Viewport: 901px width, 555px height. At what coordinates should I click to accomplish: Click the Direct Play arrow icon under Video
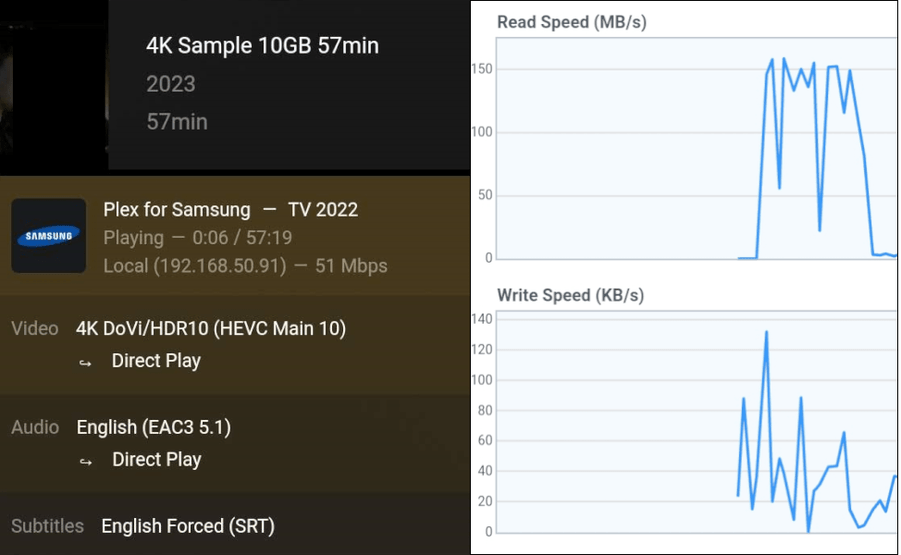(86, 362)
